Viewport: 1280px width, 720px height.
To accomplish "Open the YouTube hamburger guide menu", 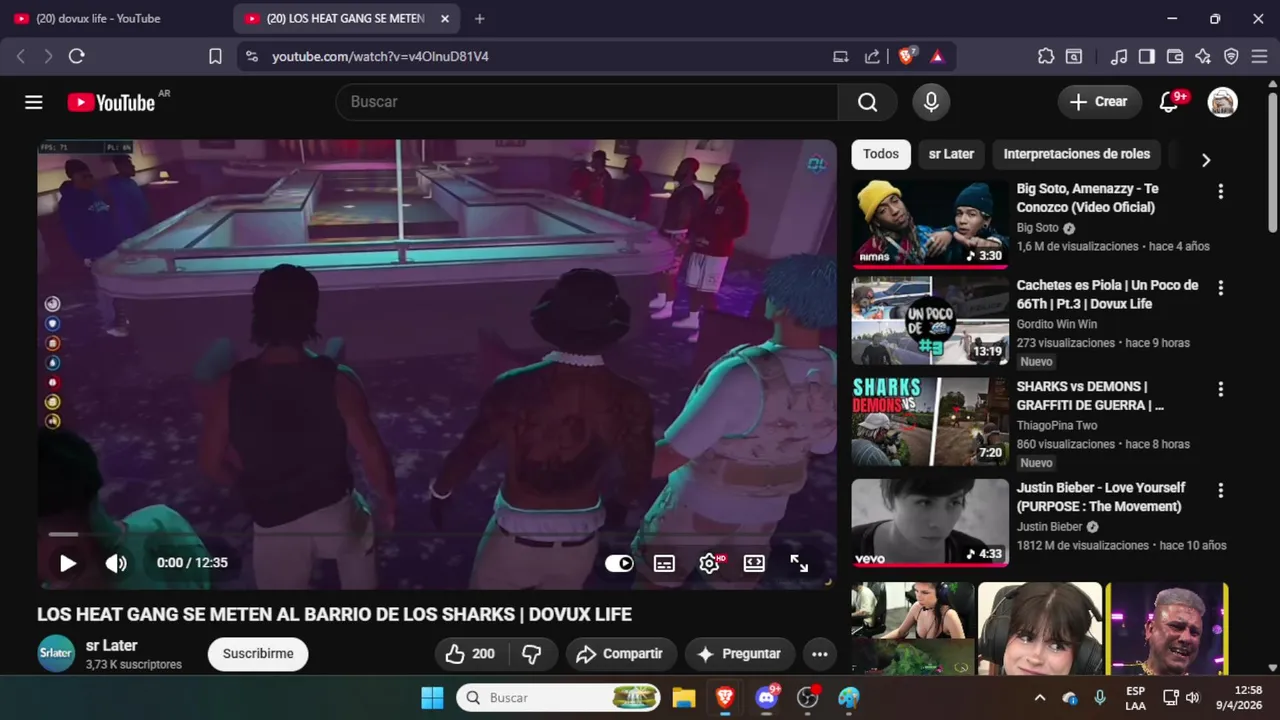I will (34, 102).
